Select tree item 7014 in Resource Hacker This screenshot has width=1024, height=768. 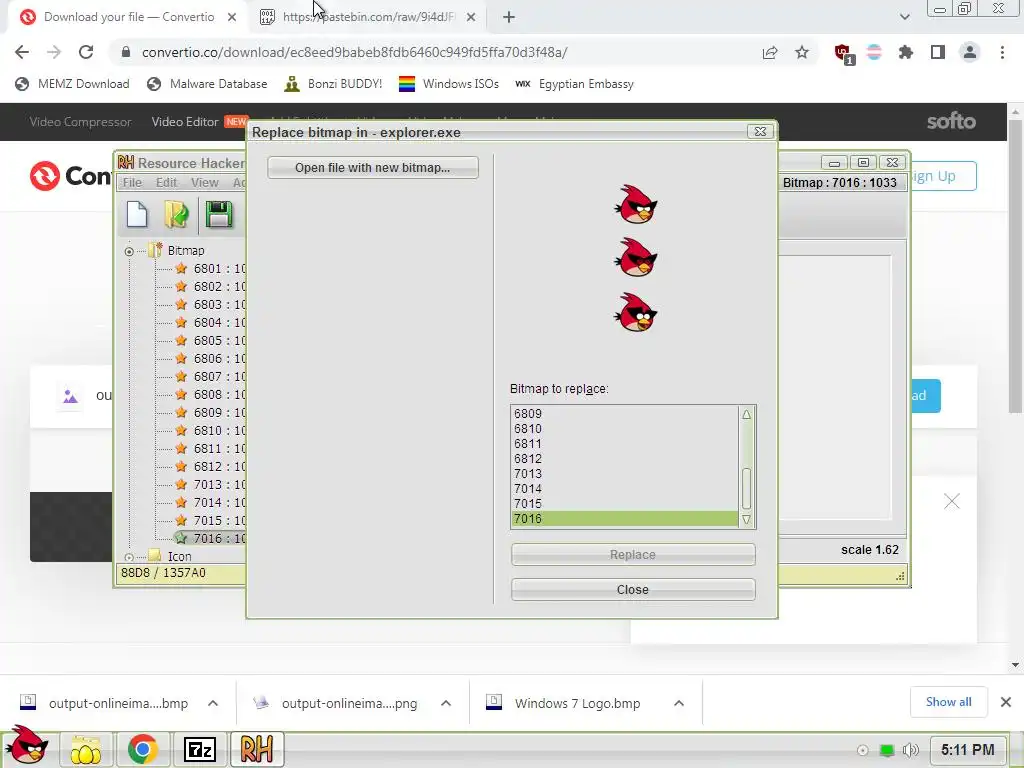pos(219,503)
